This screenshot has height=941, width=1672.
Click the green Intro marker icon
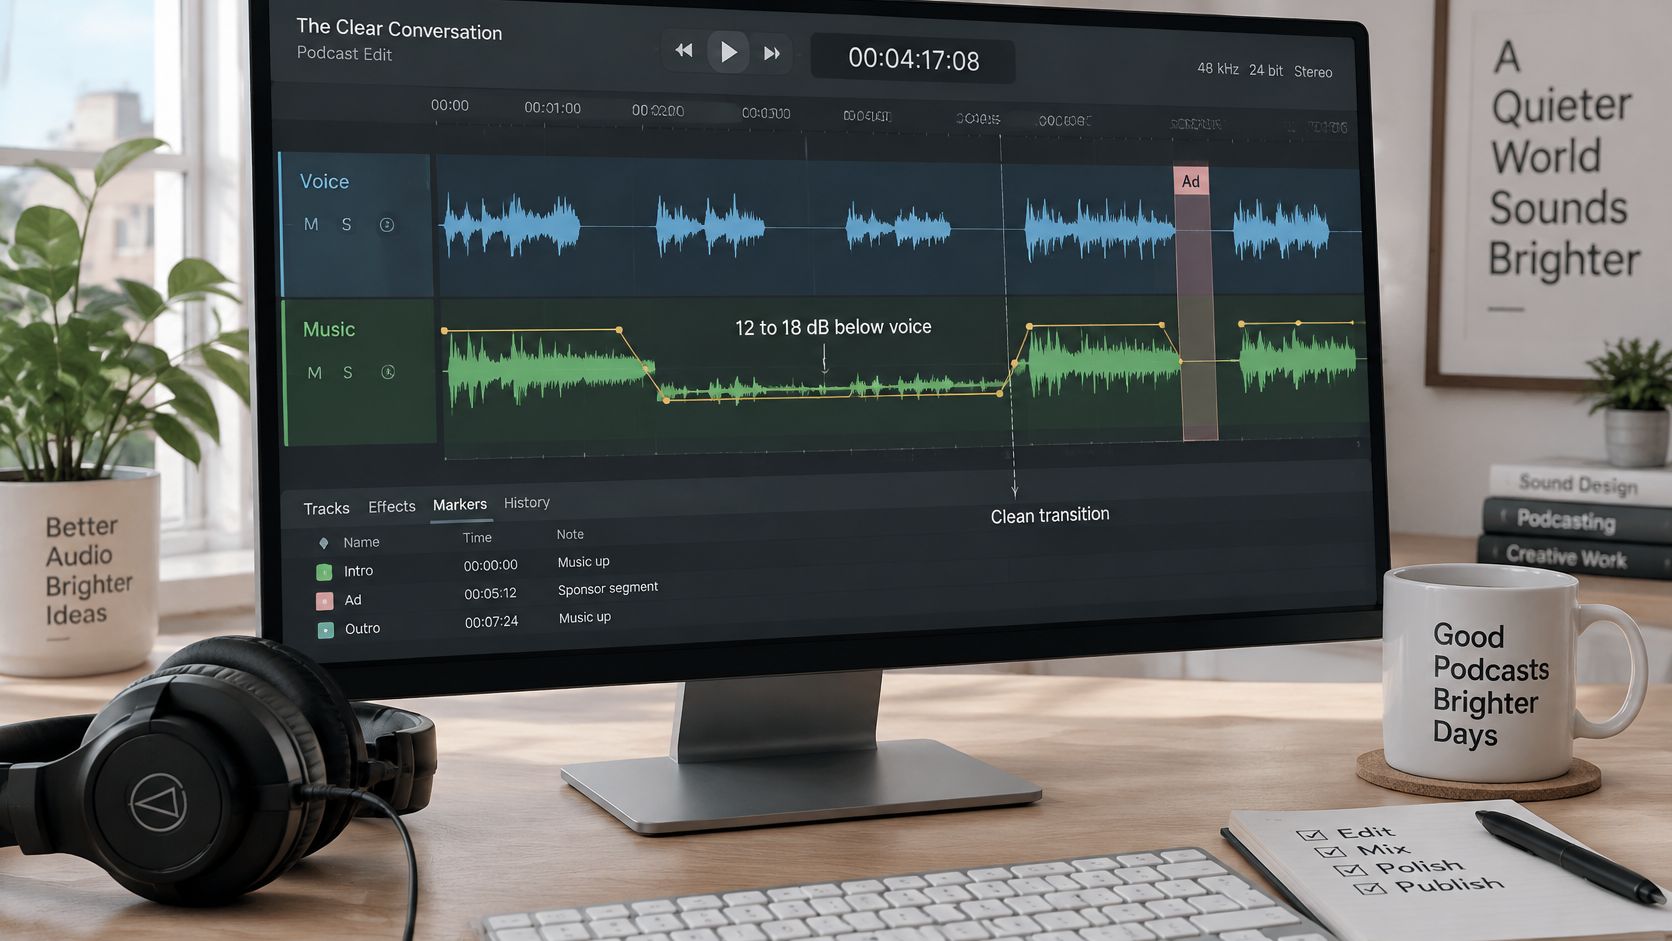(324, 572)
